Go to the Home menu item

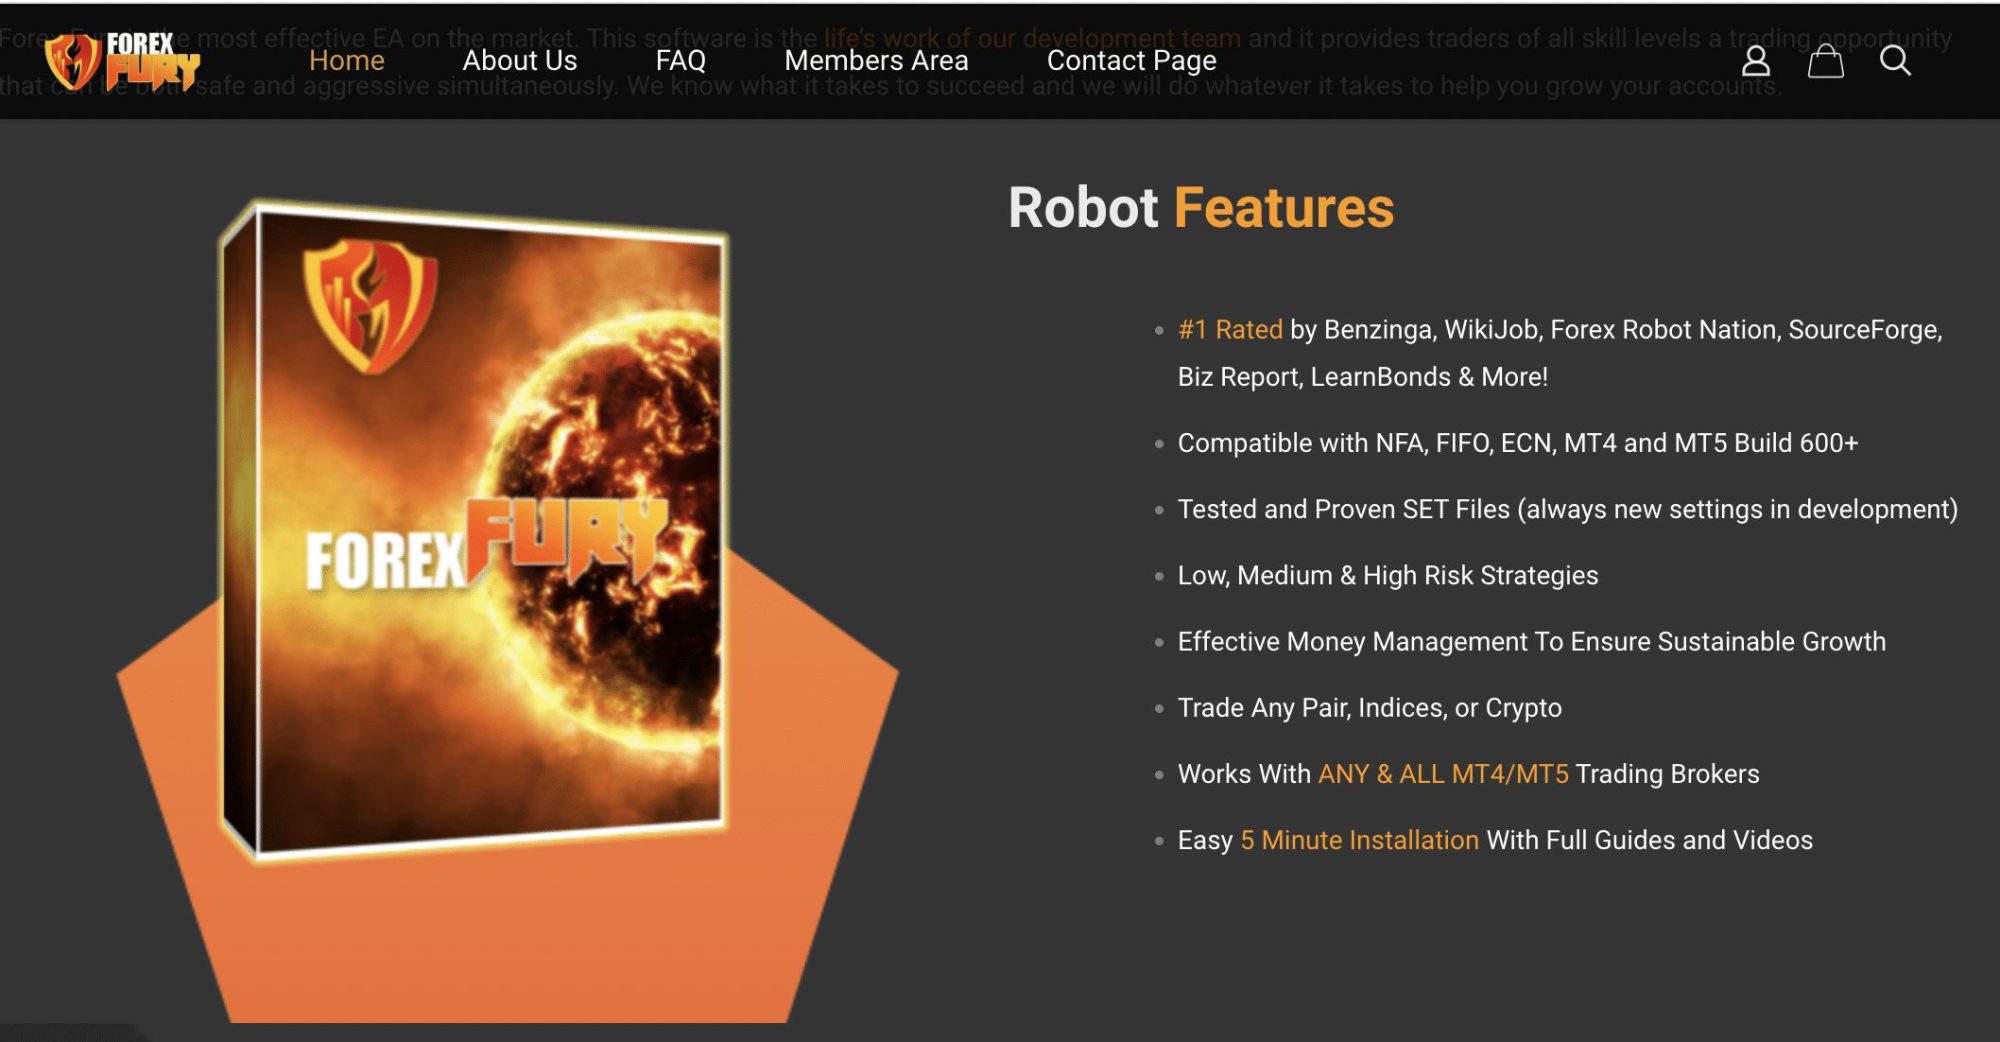346,61
